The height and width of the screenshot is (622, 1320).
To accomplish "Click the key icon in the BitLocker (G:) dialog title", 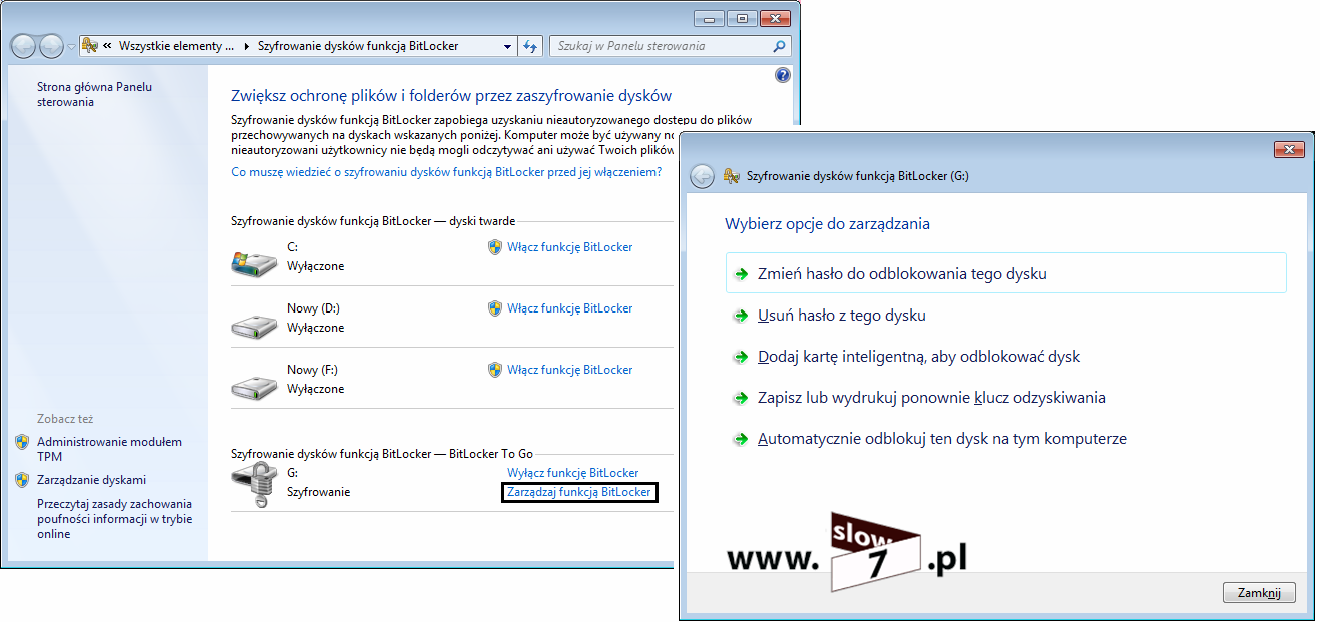I will 731,175.
